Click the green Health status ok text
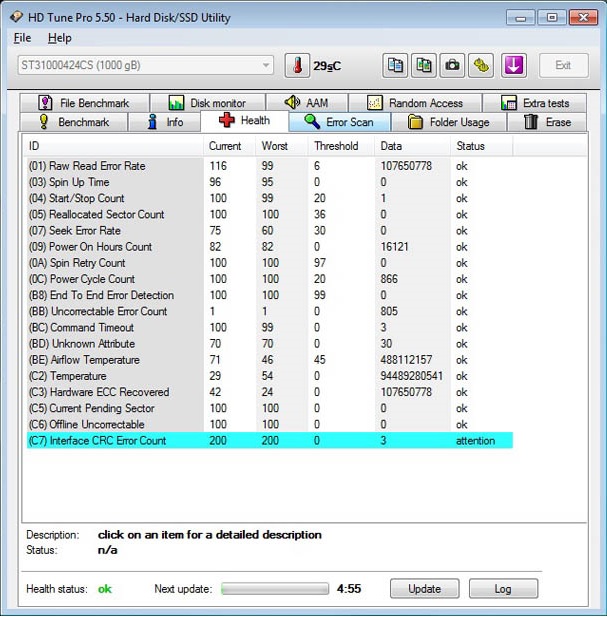607x617 pixels. pyautogui.click(x=105, y=589)
